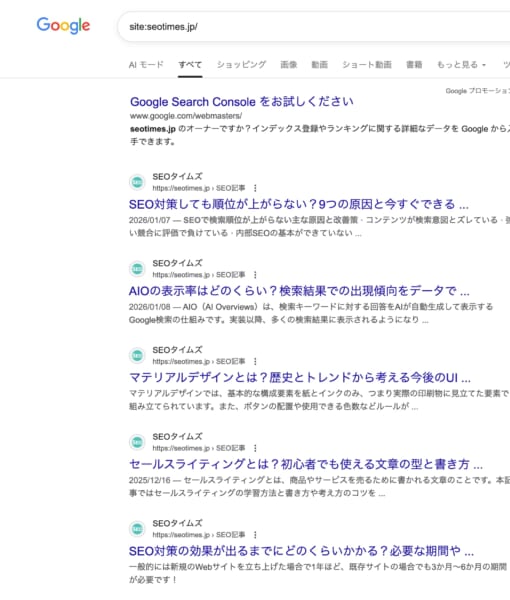The image size is (510, 600).
Task: Open three-dot menu for セールスライティング result
Action: [x=255, y=448]
